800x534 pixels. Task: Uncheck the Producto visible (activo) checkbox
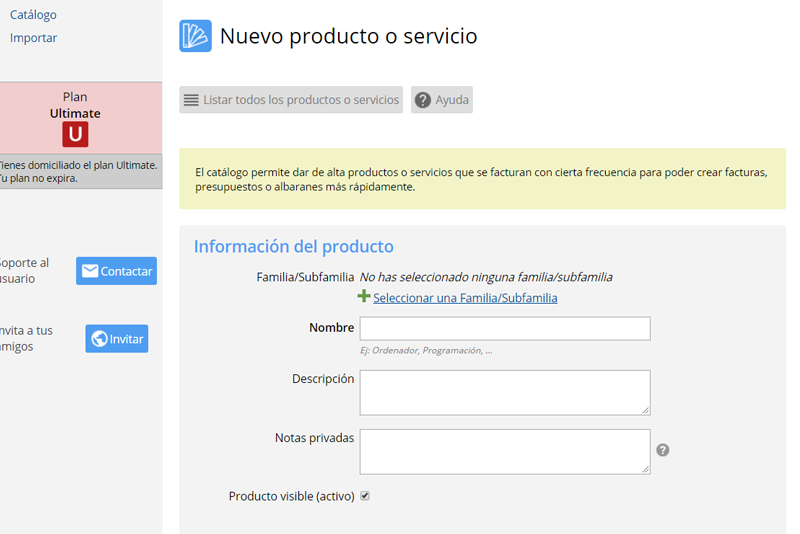(x=365, y=496)
